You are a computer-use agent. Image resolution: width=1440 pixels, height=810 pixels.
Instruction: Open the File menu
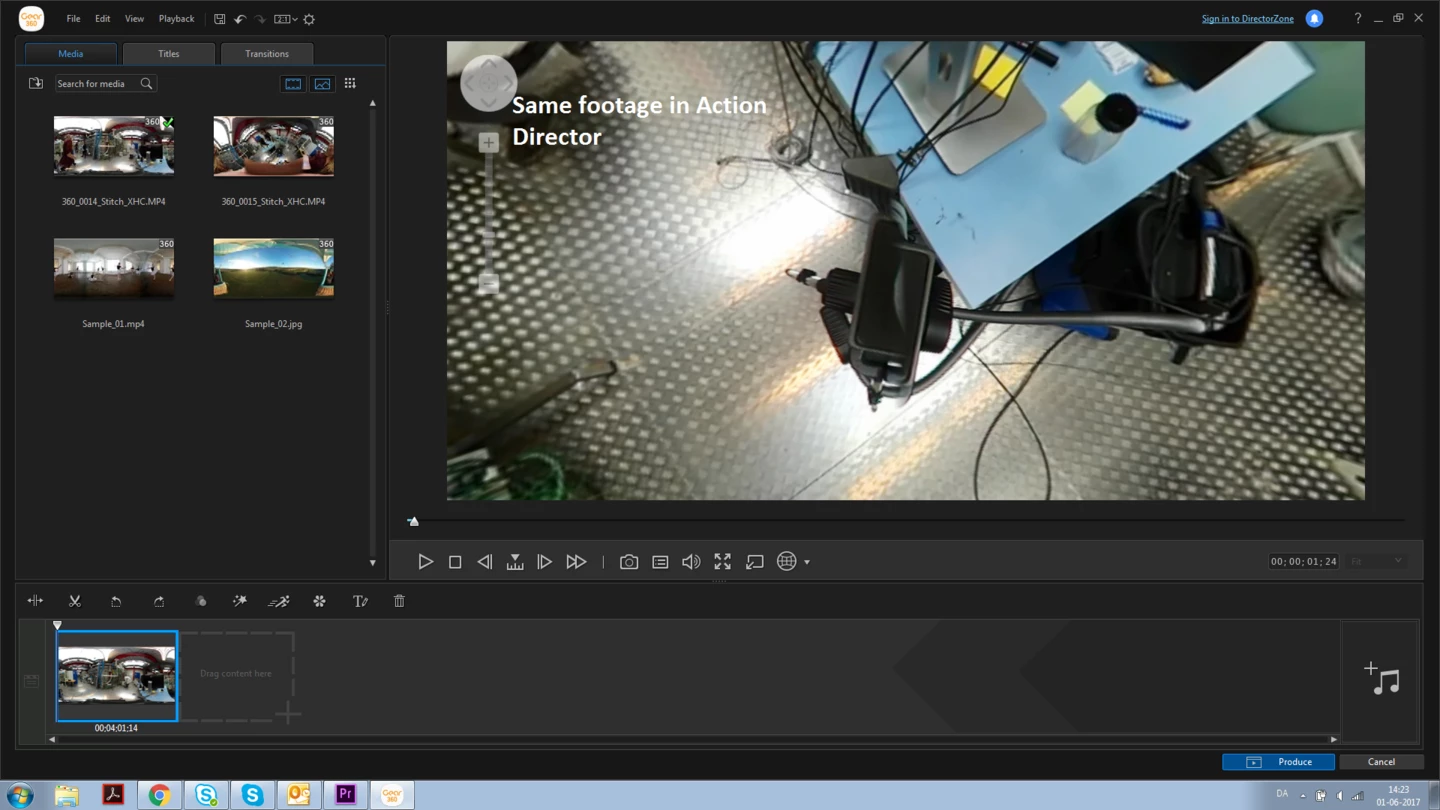[73, 19]
